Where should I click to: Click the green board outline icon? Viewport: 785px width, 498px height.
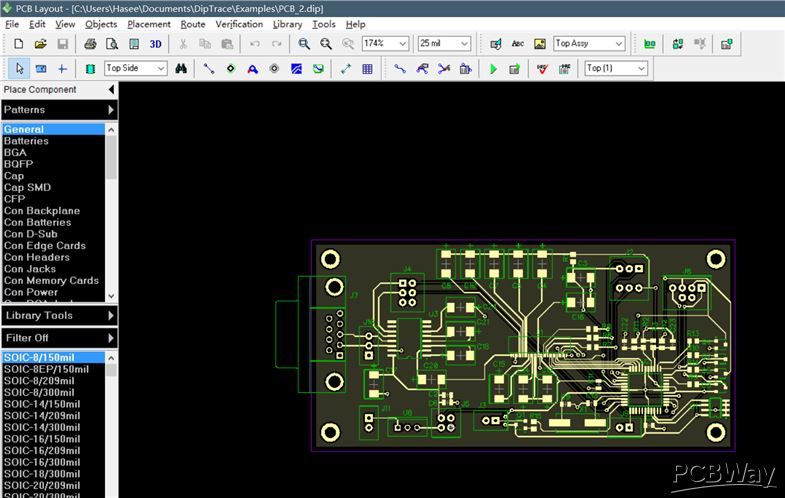(x=649, y=44)
